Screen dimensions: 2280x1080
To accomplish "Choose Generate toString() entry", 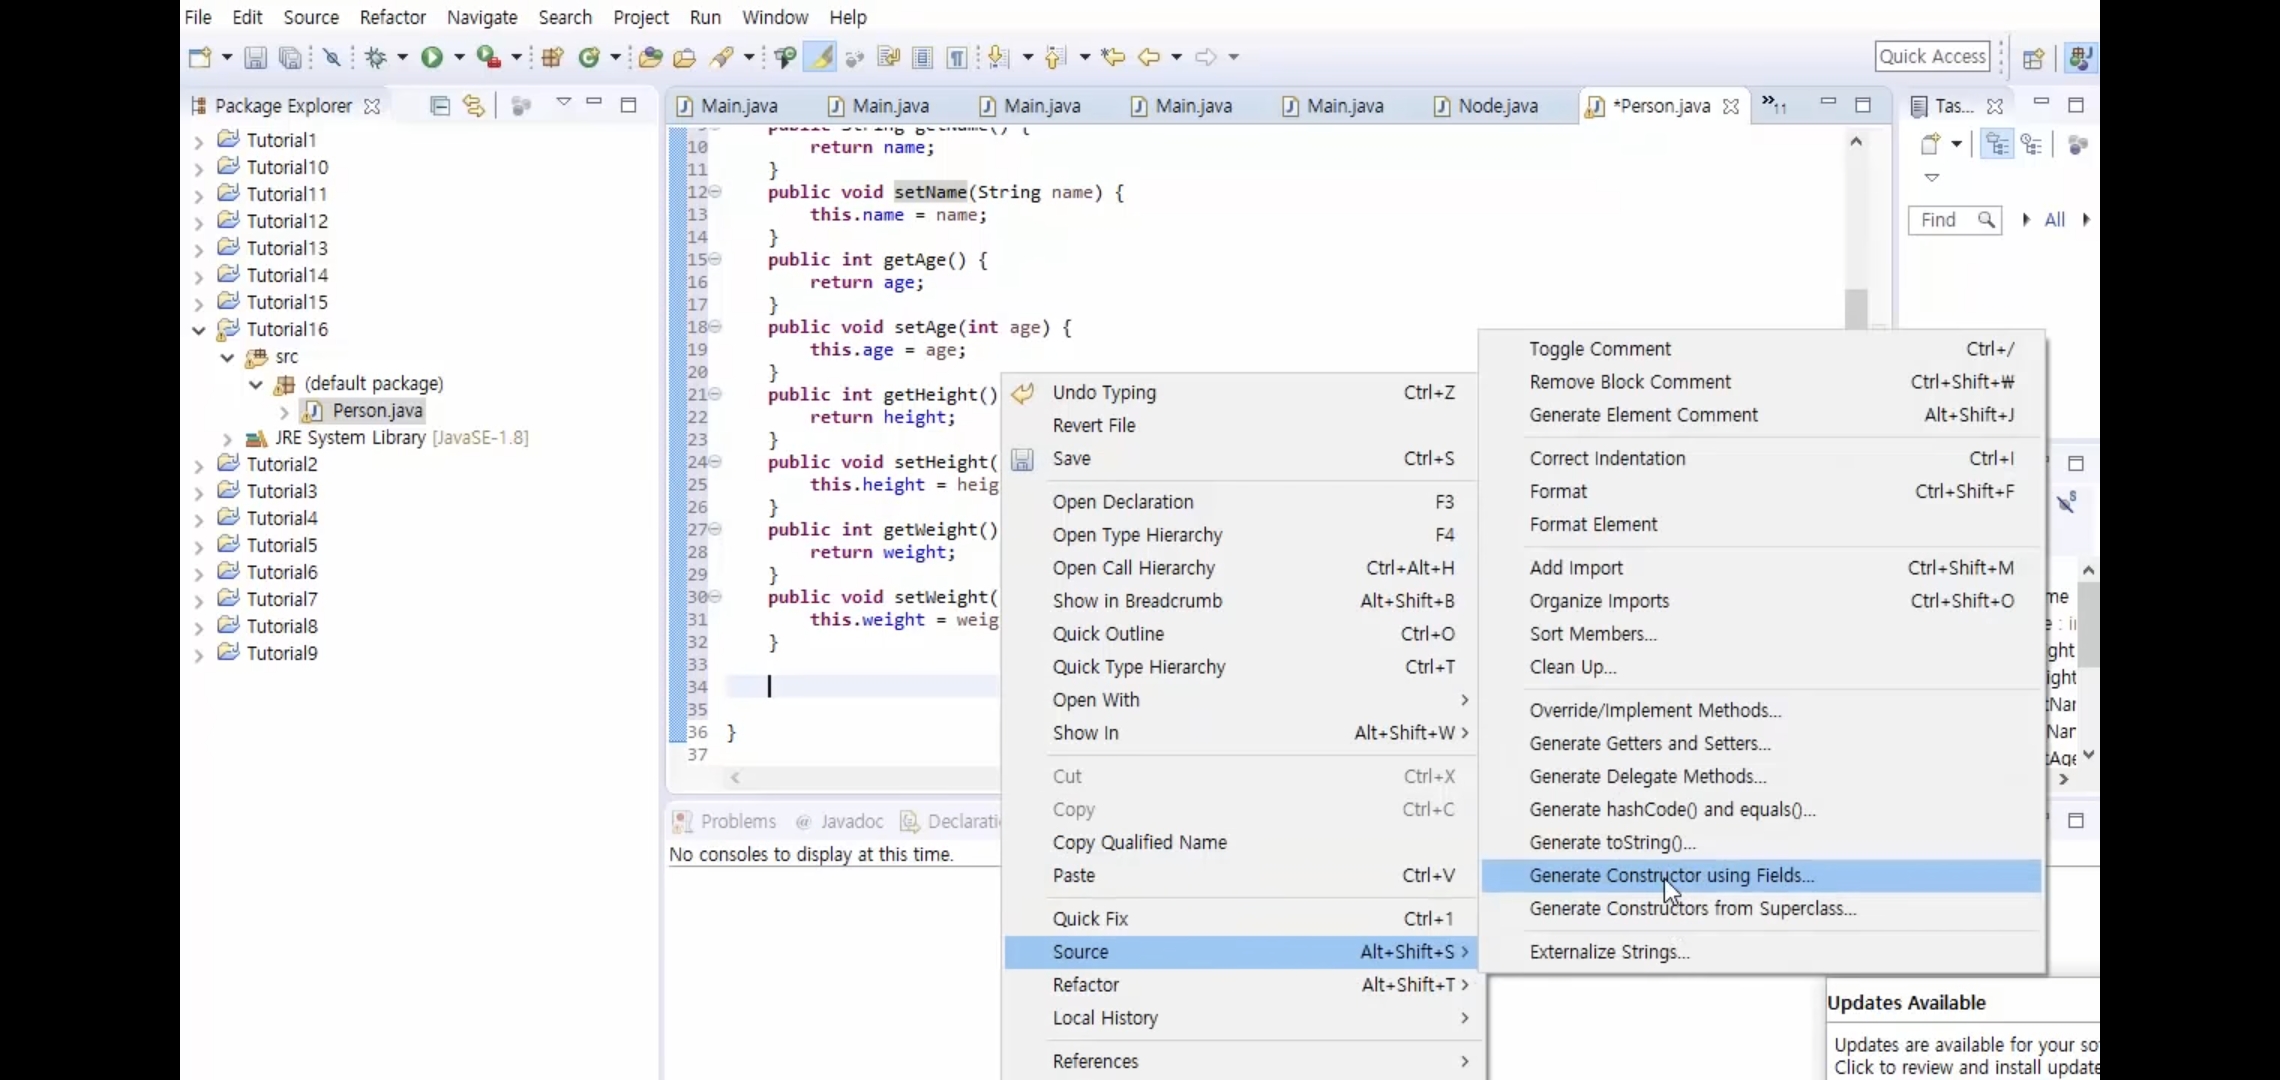I will (x=1761, y=842).
